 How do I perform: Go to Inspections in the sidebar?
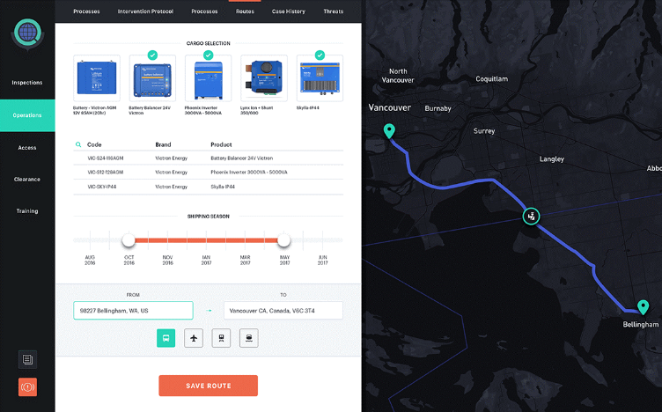click(27, 82)
